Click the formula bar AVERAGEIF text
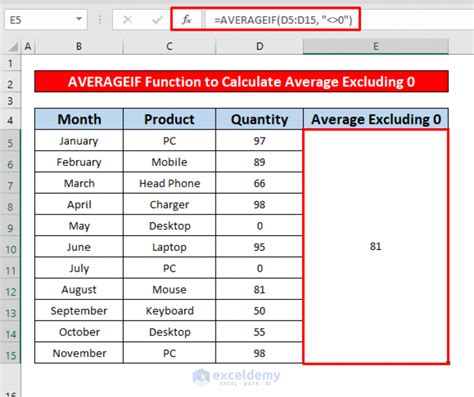The height and width of the screenshot is (397, 474). coord(283,20)
